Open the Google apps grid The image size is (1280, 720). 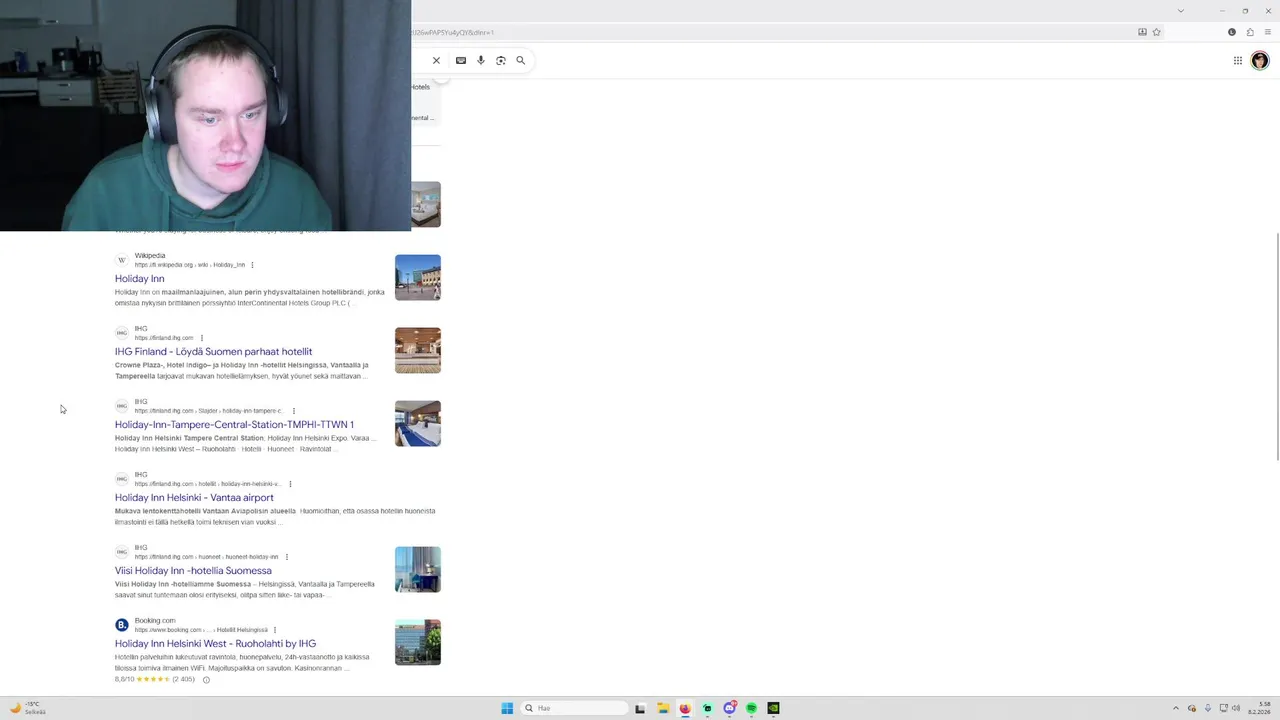(x=1238, y=60)
